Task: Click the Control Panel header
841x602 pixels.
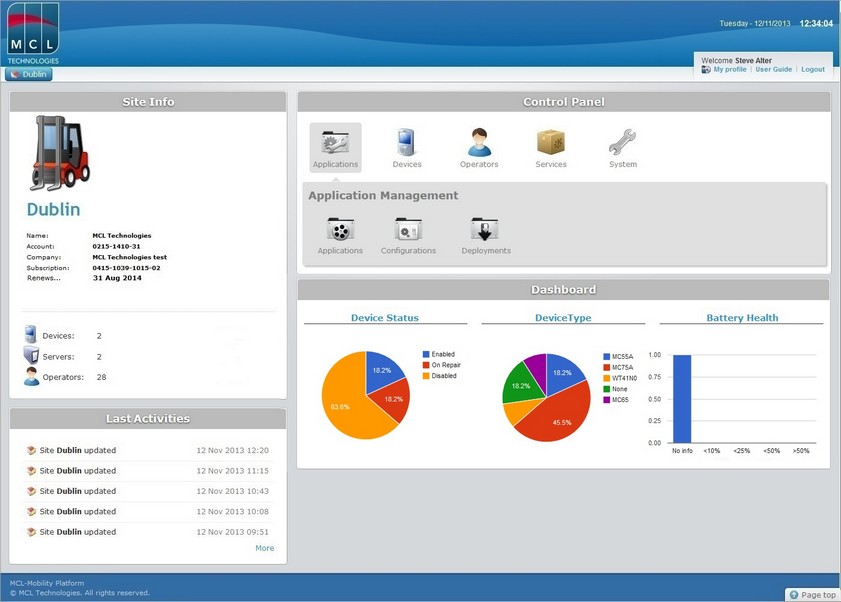Action: coord(564,101)
